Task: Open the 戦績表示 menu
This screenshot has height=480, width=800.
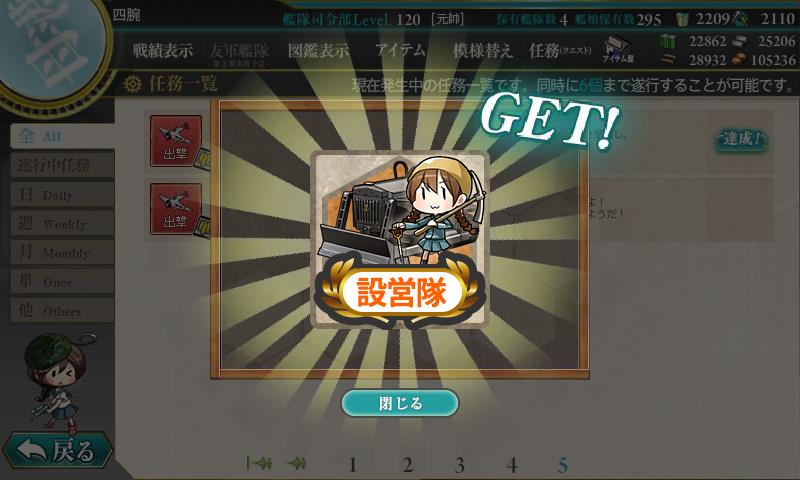Action: click(x=163, y=50)
